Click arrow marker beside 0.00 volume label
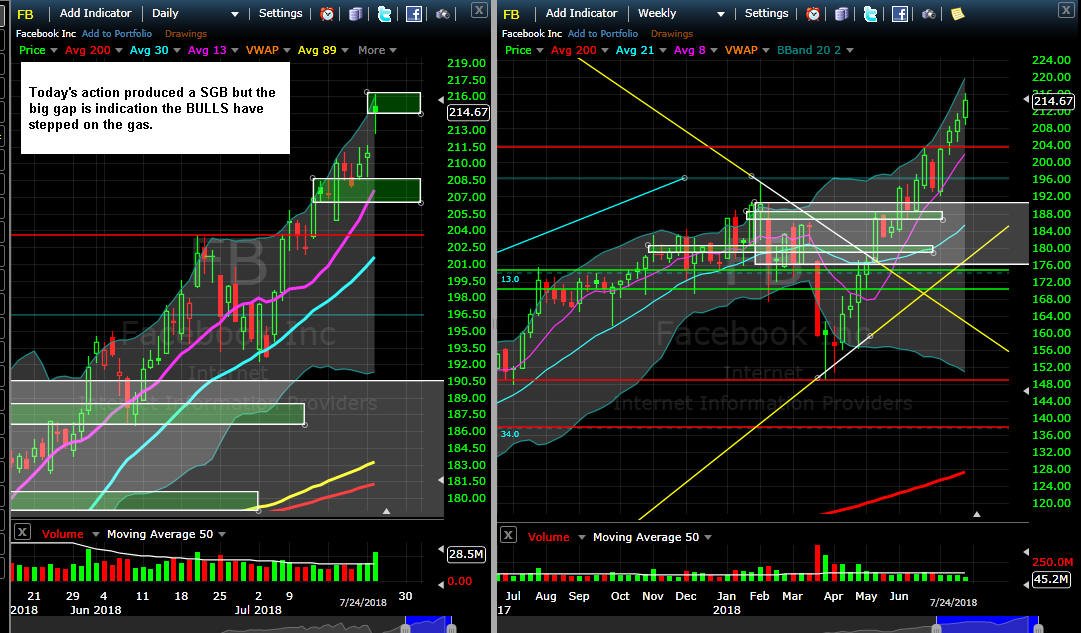1081x633 pixels. pyautogui.click(x=441, y=585)
